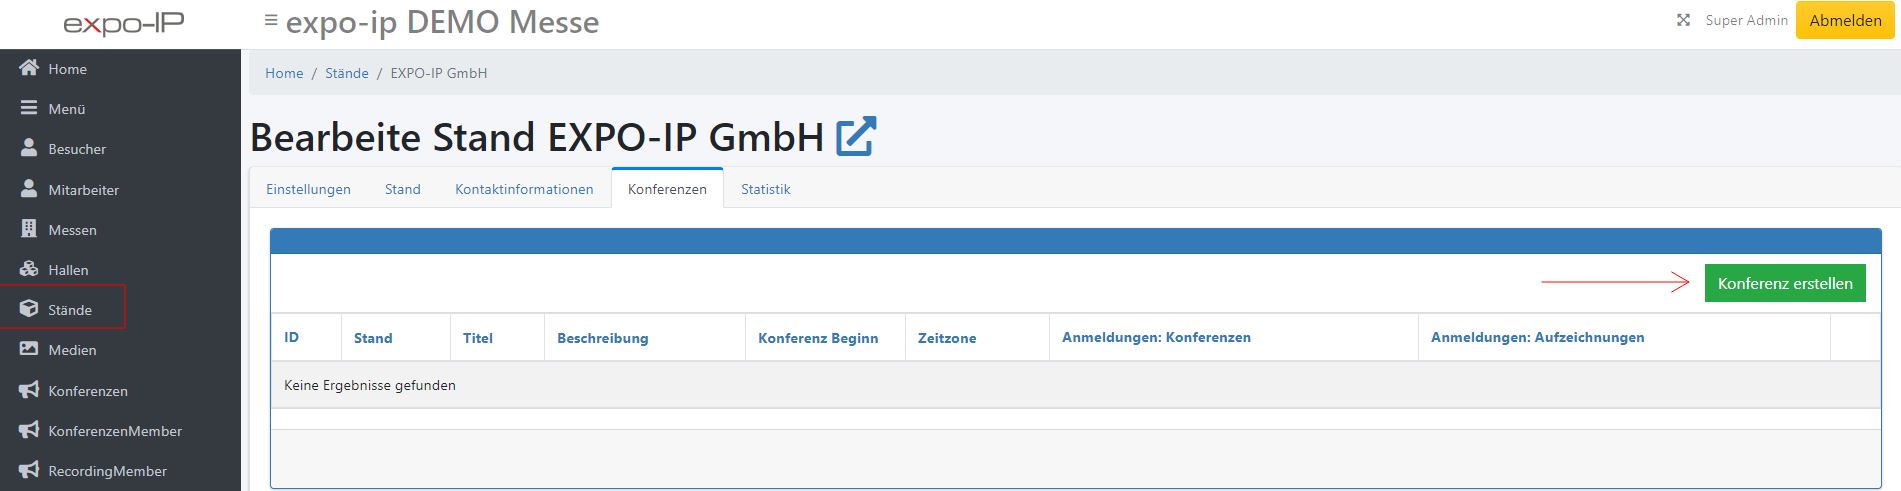Viewport: 1901px width, 491px height.
Task: Sort table by Titel column header
Action: (x=478, y=338)
